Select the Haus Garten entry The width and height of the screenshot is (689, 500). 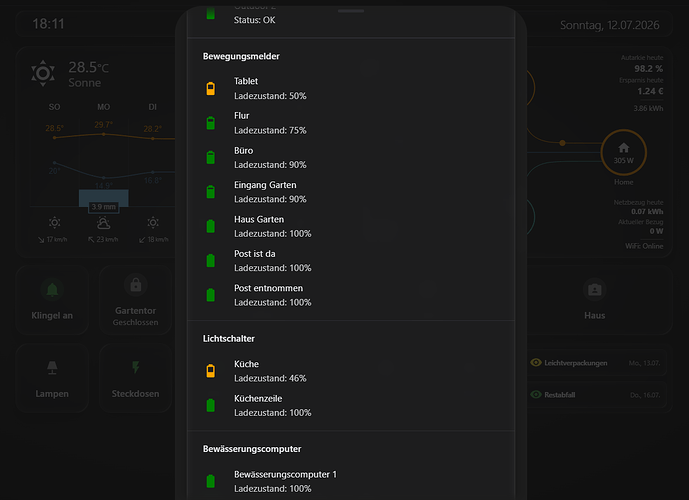click(351, 226)
